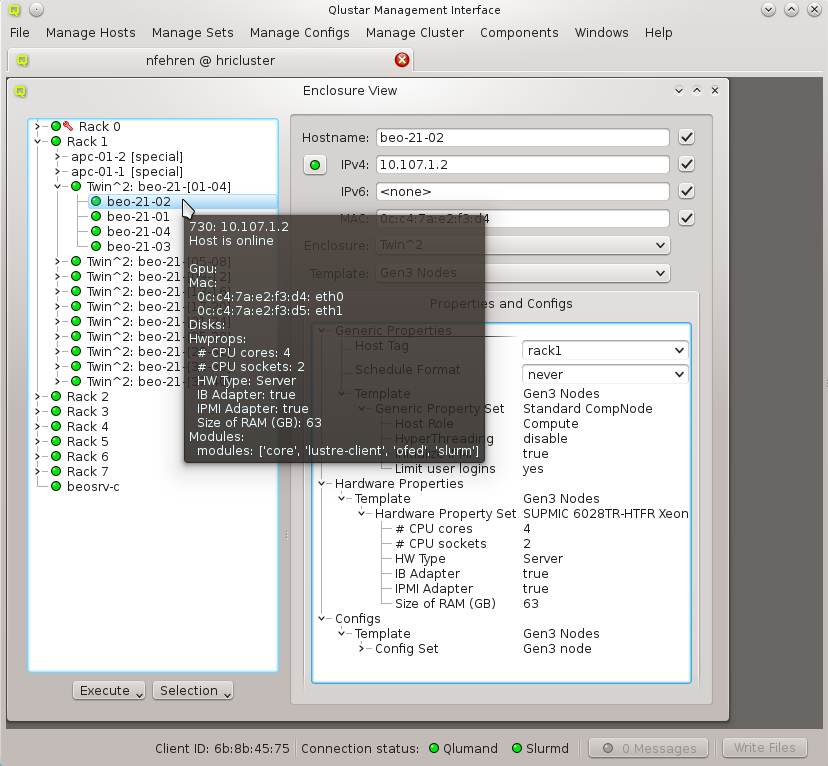This screenshot has width=828, height=766.
Task: Click the SUPMIC 6028TR-HTFR Xeon value
Action: [606, 514]
